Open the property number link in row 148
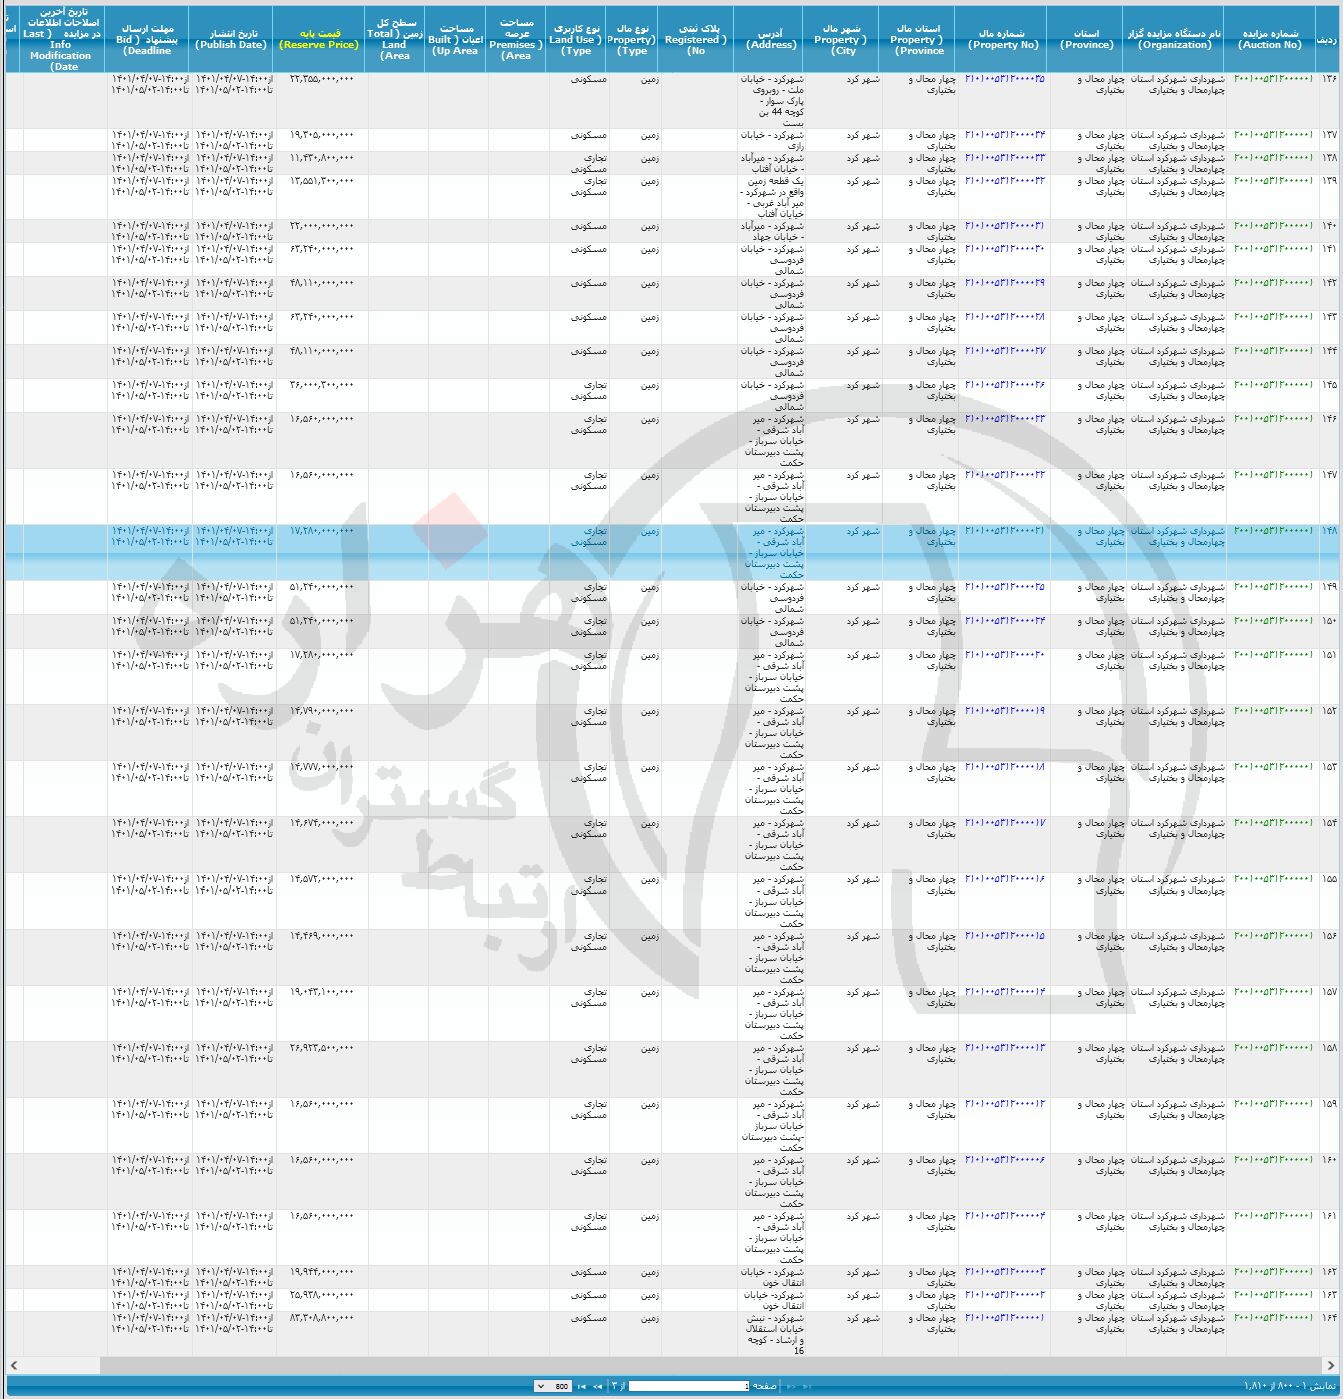This screenshot has width=1343, height=1399. click(x=1005, y=531)
